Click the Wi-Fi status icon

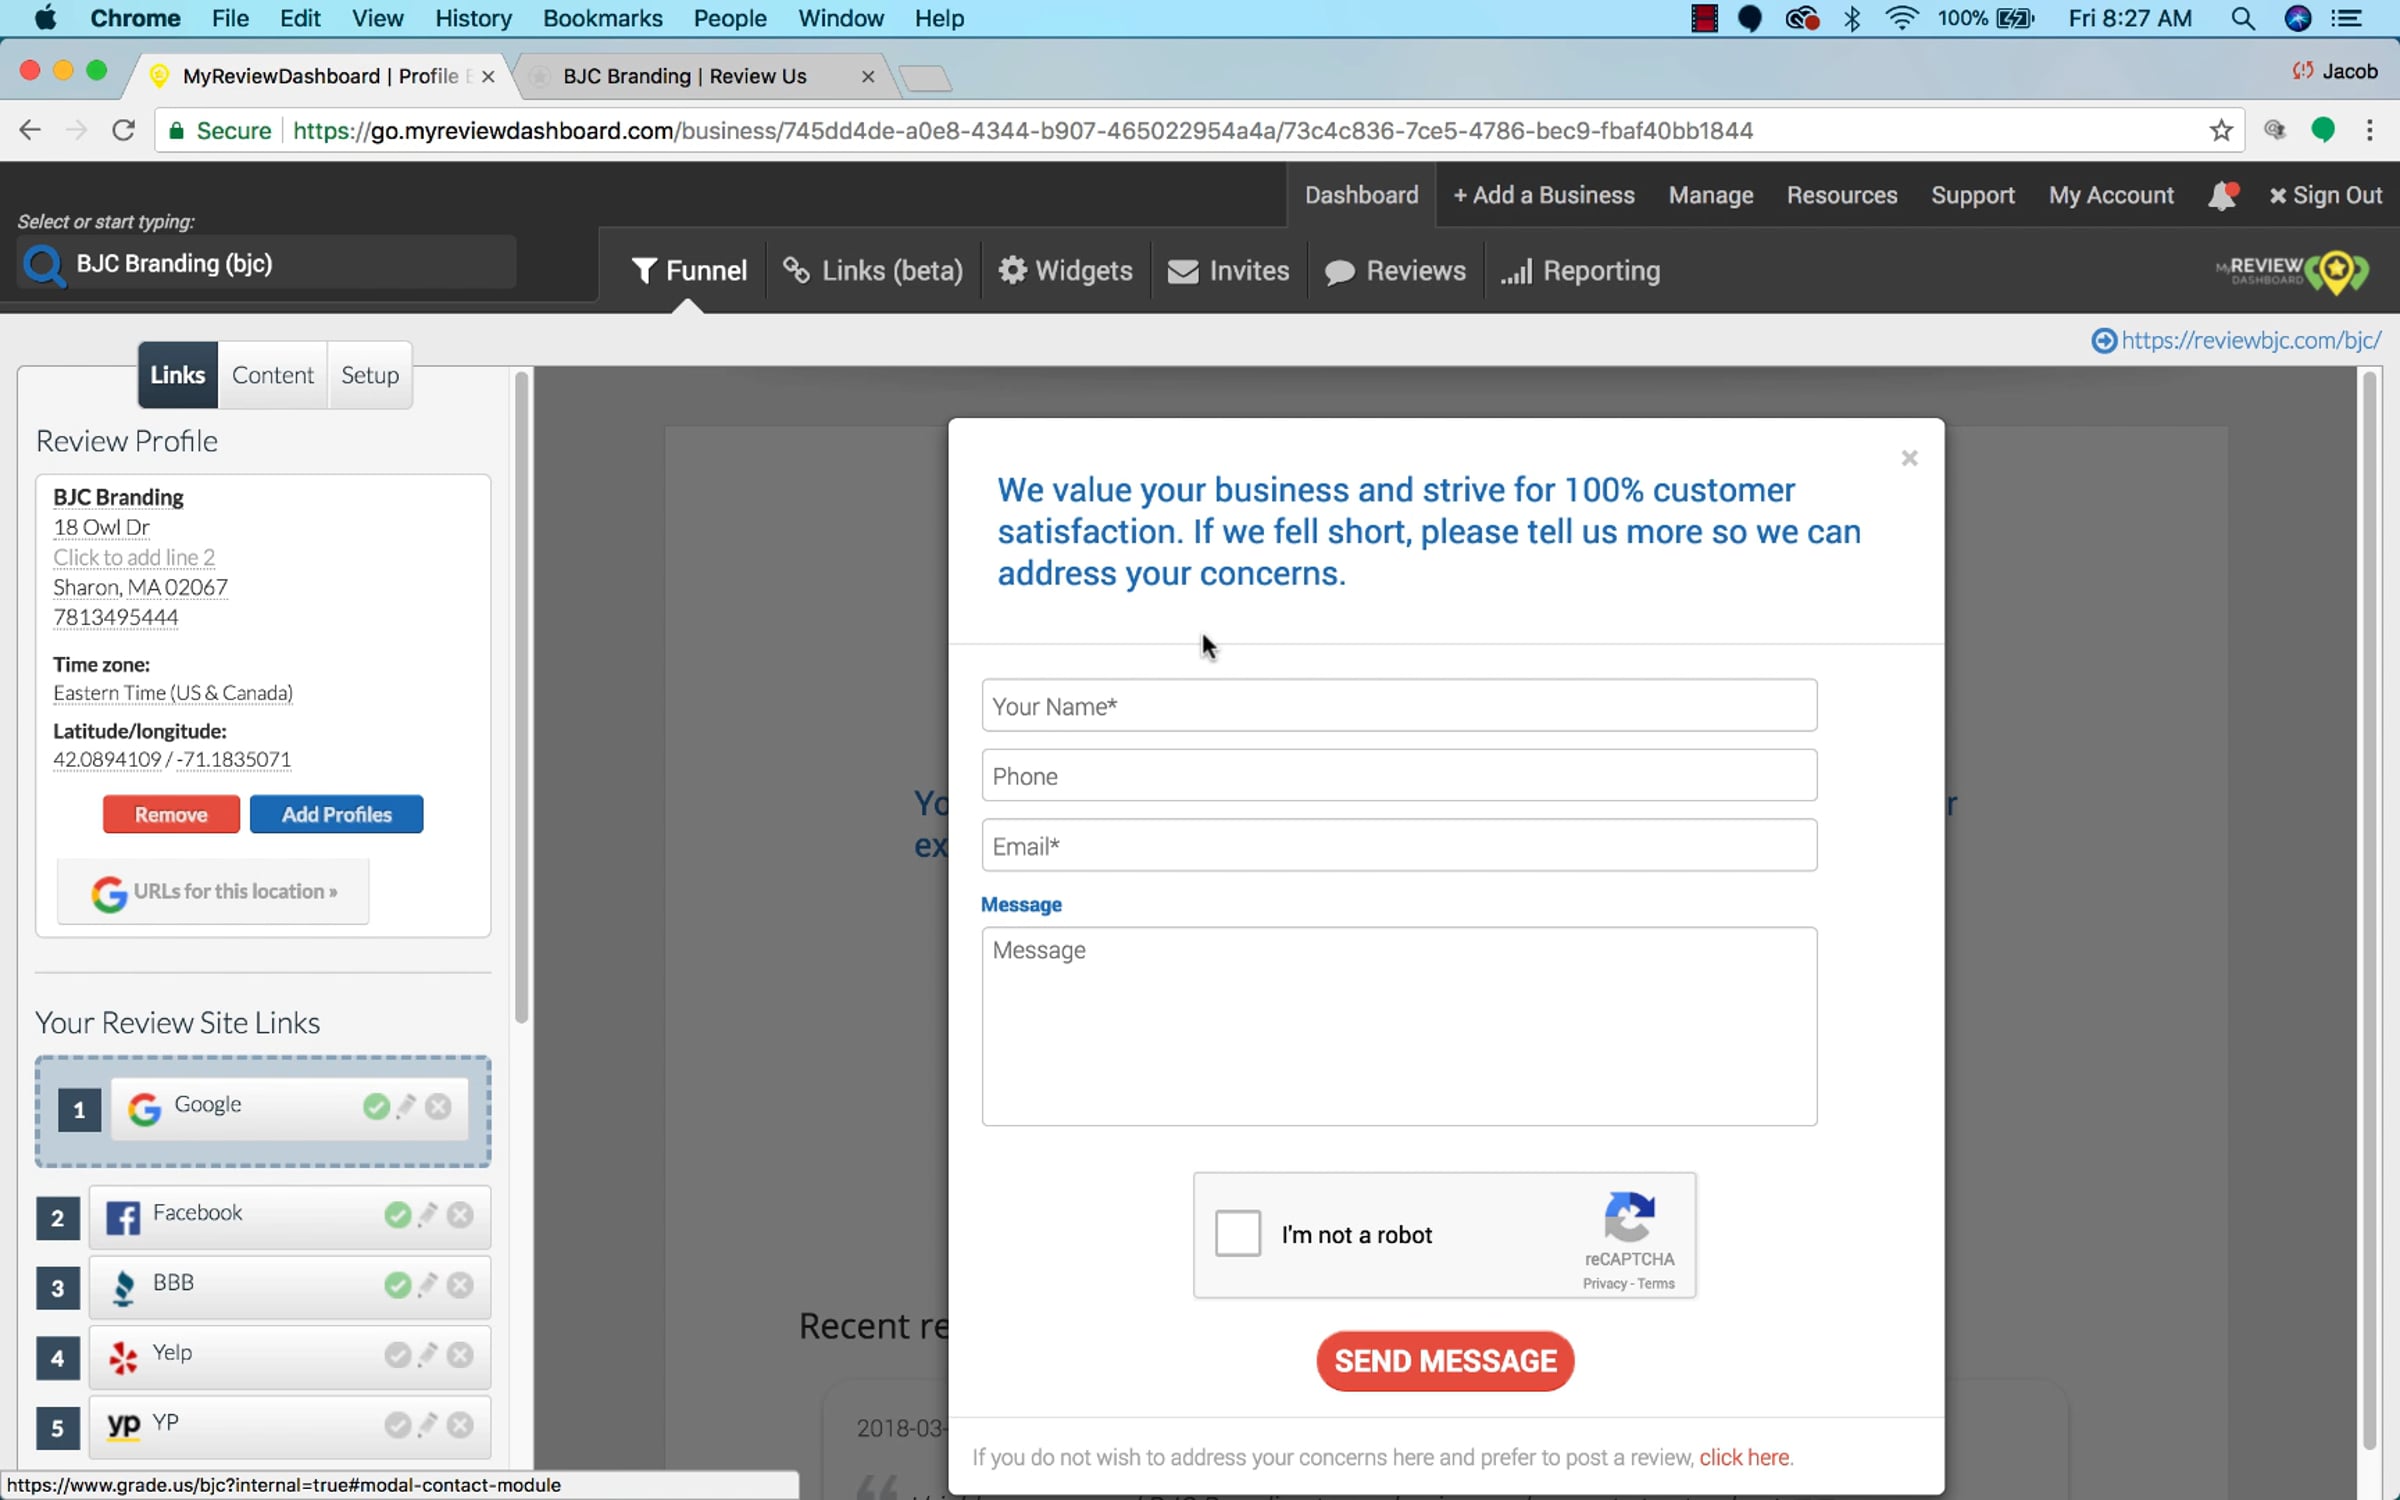1901,18
